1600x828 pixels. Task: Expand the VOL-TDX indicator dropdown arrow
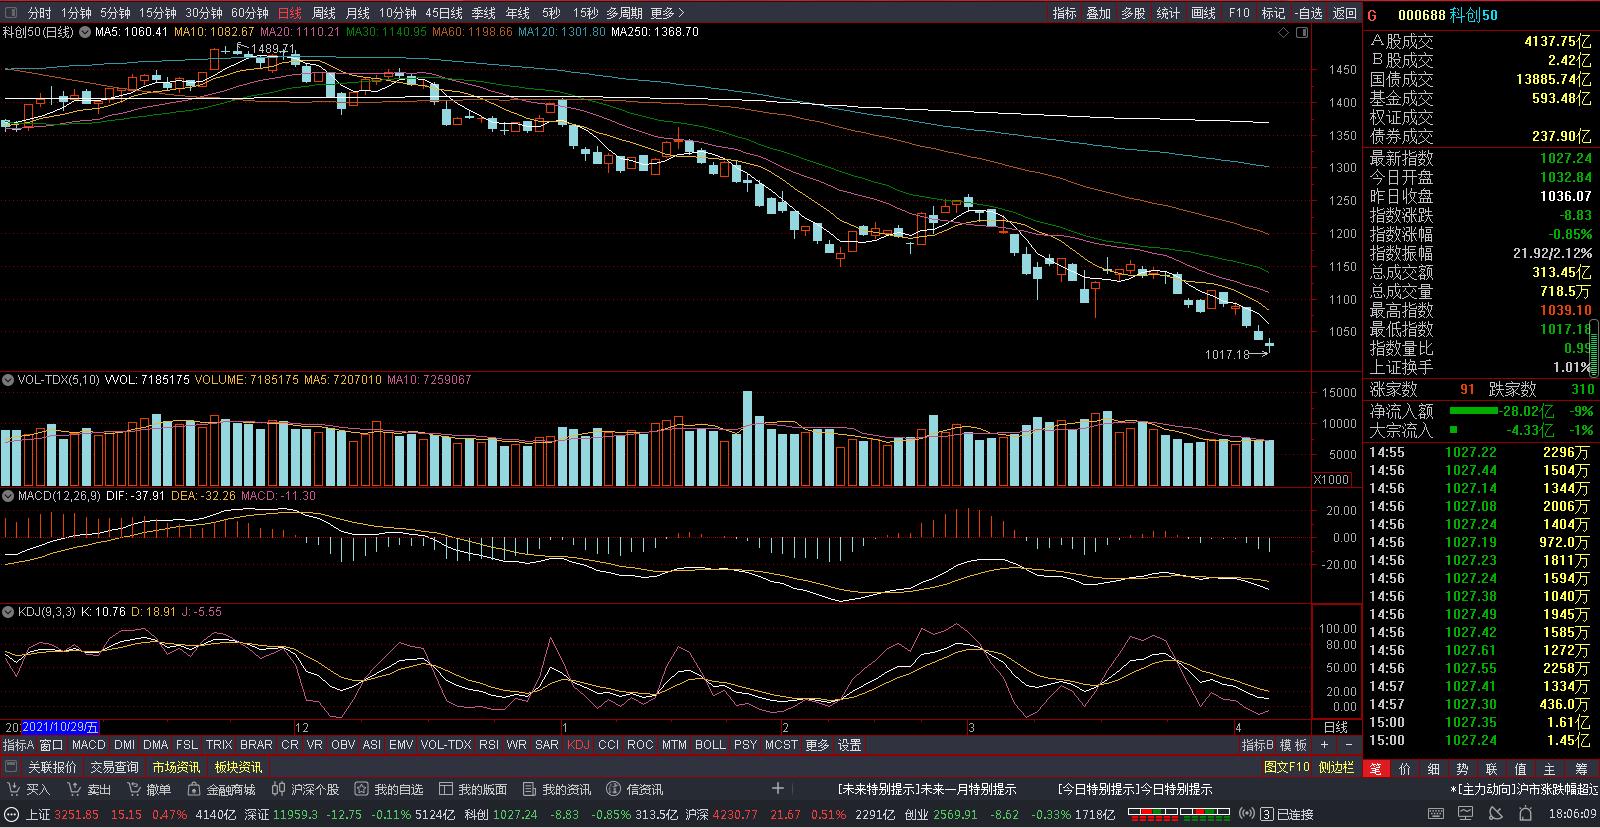(x=8, y=380)
